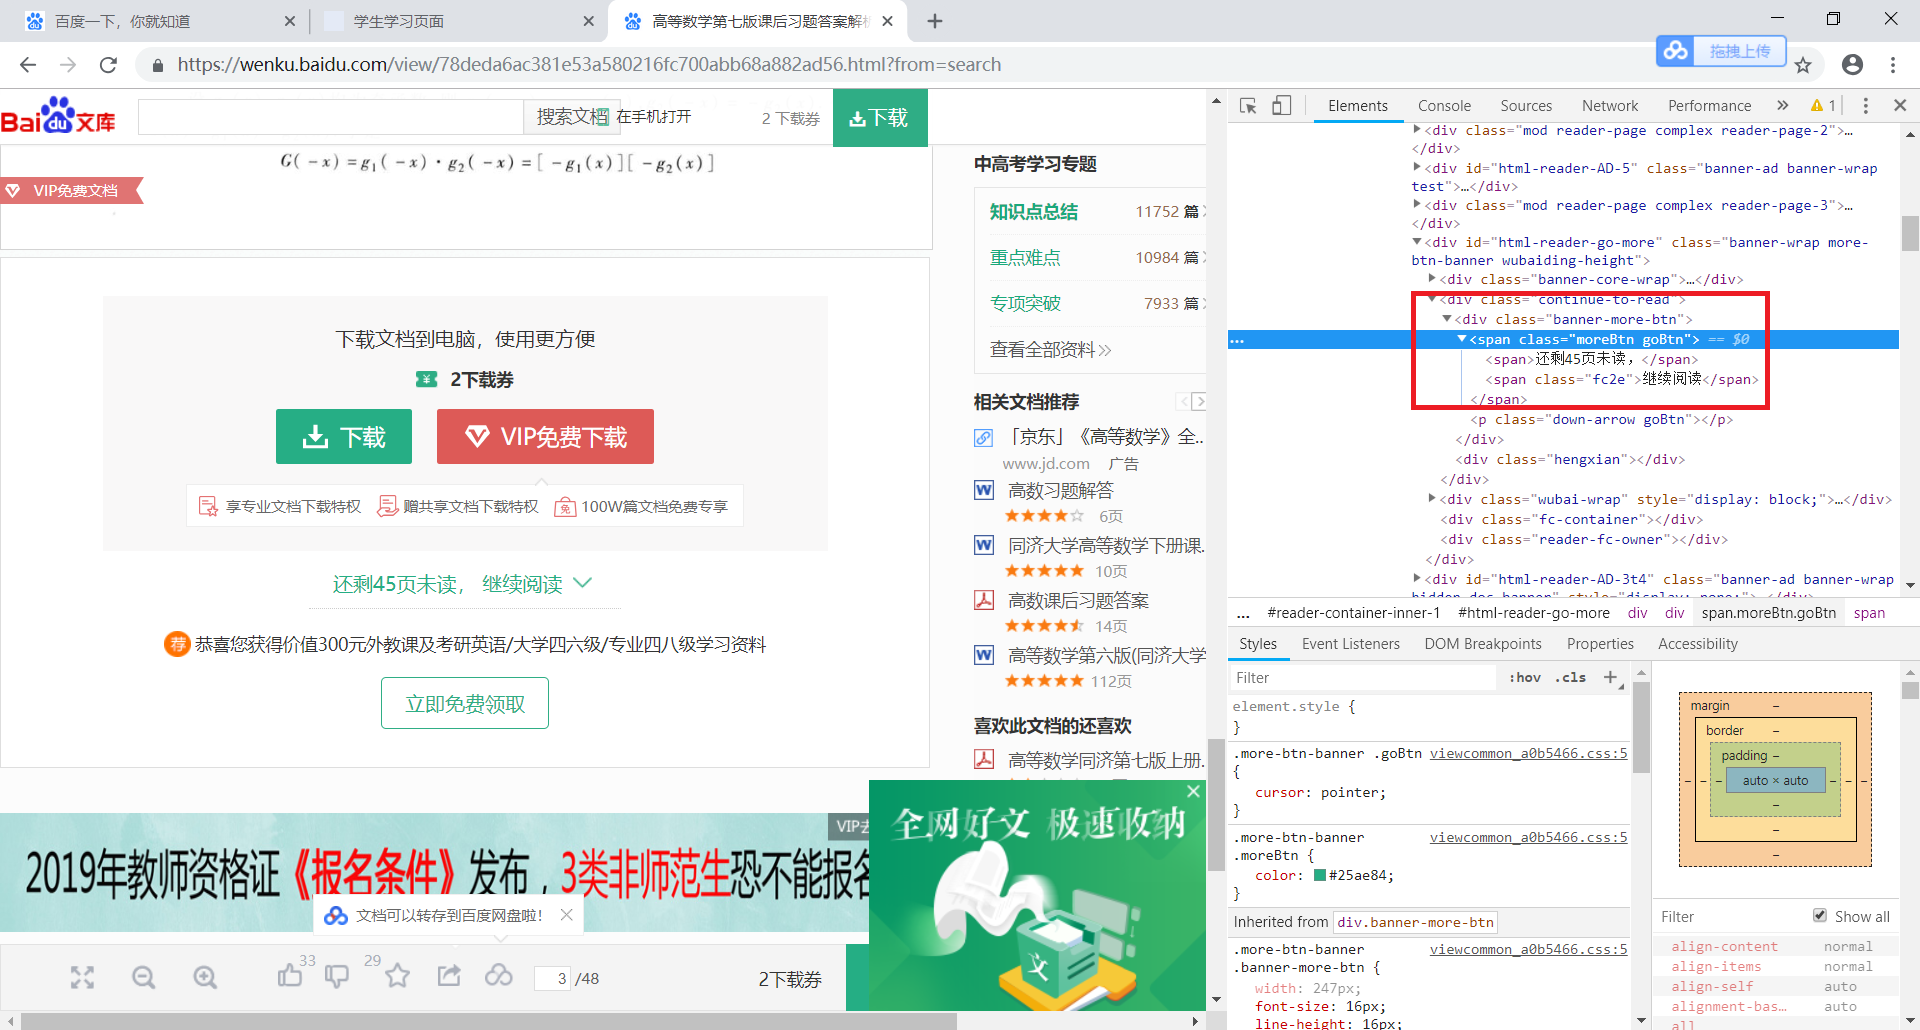Click the thumbs-down dislike icon
1920x1030 pixels.
(x=337, y=976)
